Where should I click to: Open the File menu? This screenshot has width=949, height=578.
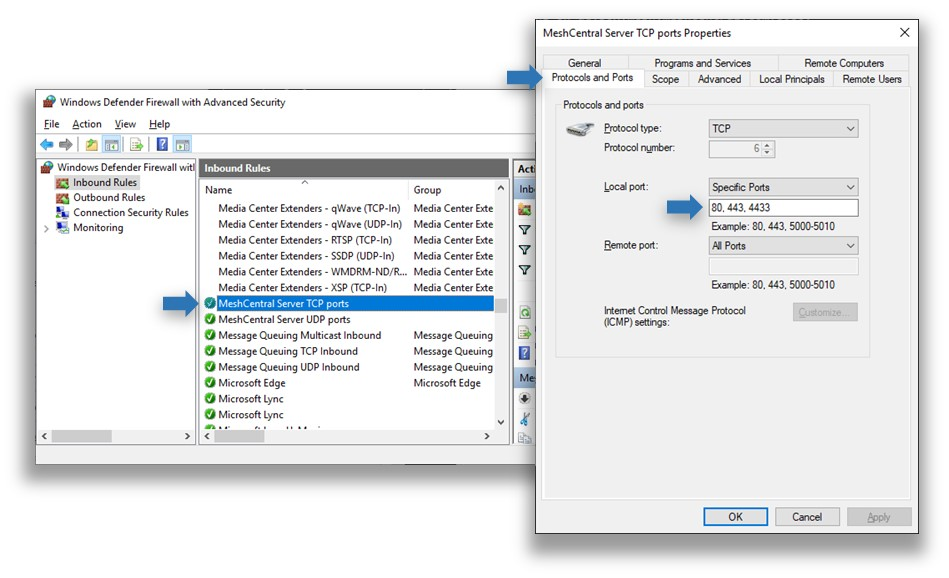pyautogui.click(x=51, y=124)
